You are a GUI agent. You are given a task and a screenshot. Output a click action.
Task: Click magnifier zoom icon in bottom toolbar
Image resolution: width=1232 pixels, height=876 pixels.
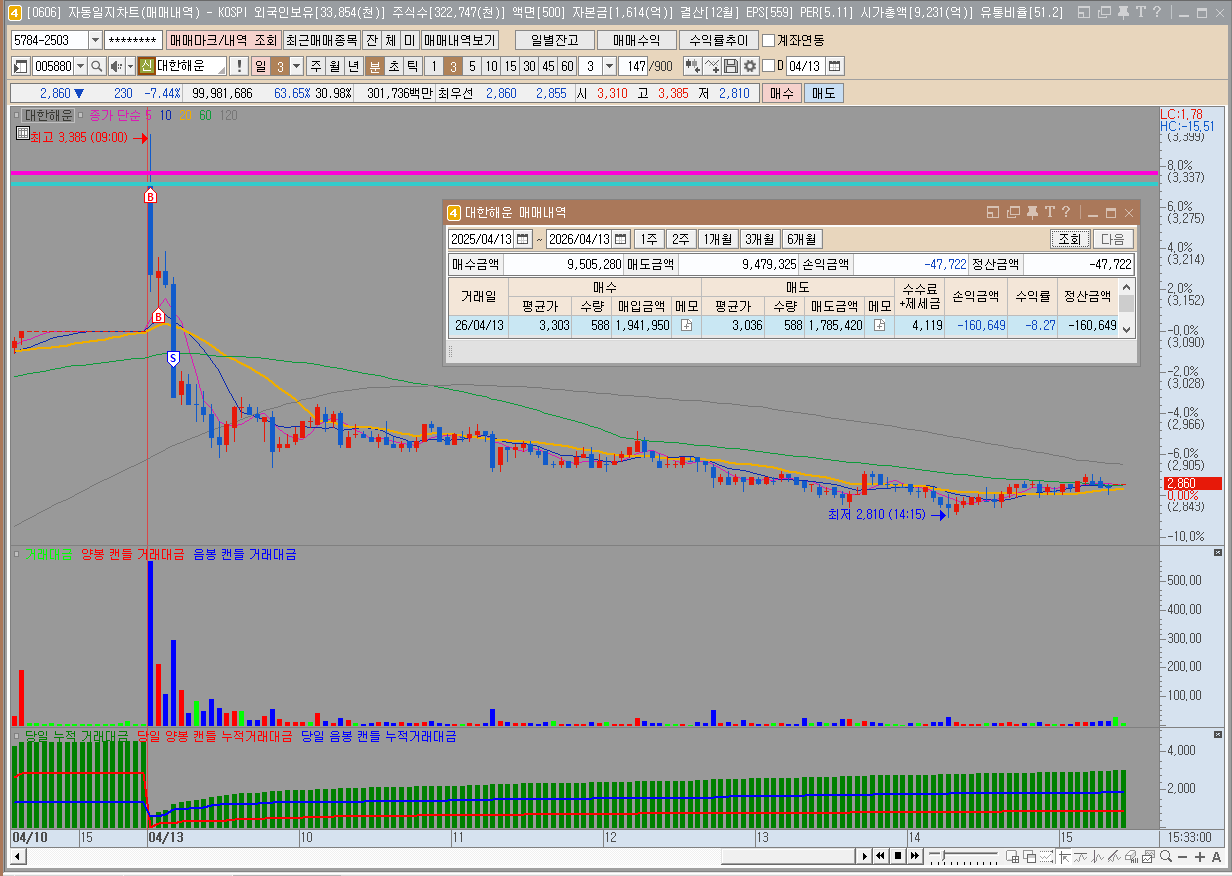pyautogui.click(x=1166, y=857)
